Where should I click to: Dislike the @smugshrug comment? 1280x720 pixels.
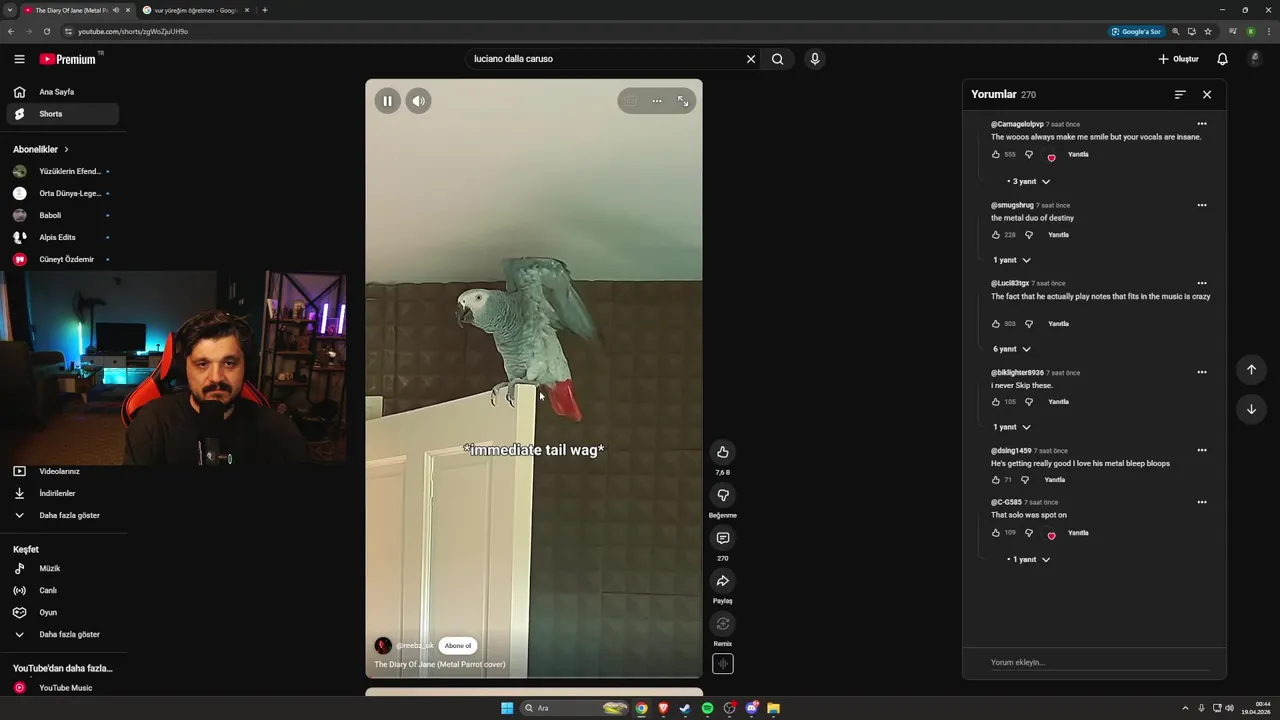1029,235
